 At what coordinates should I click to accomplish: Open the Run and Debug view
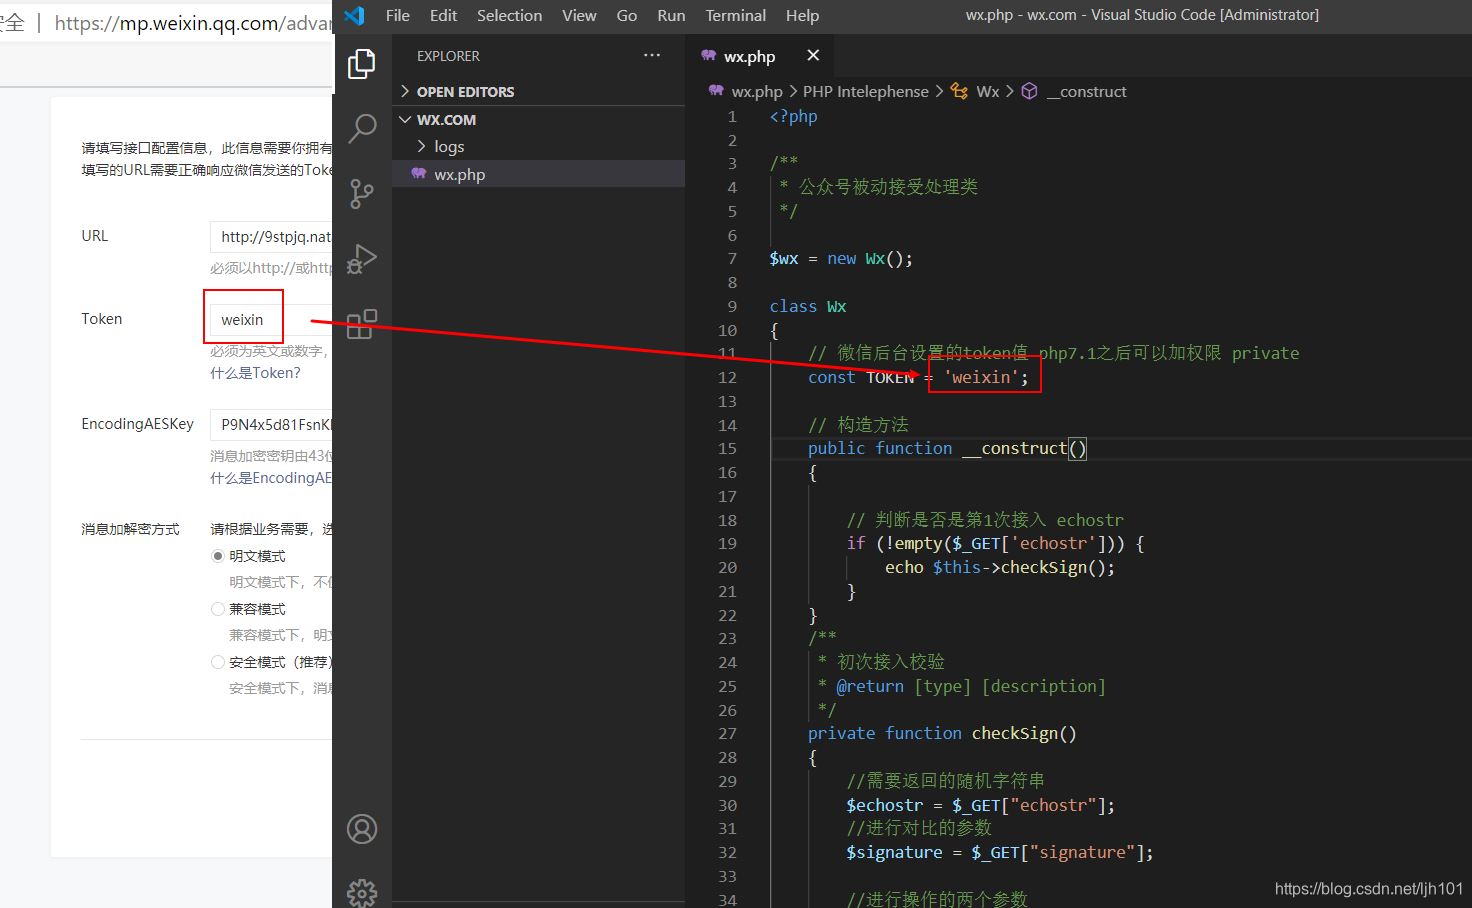[361, 259]
